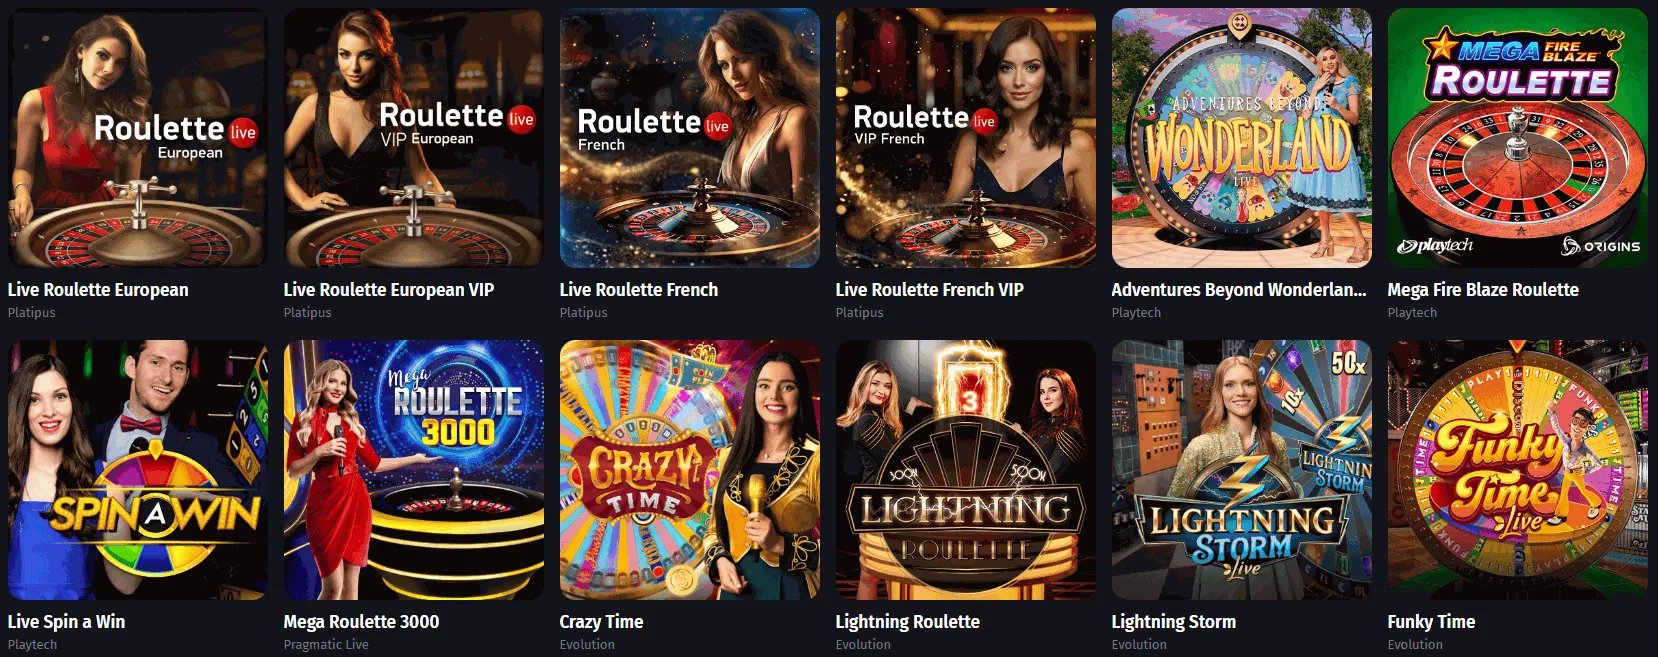
Task: Open the Lightning Roulette game image
Action: tap(966, 470)
